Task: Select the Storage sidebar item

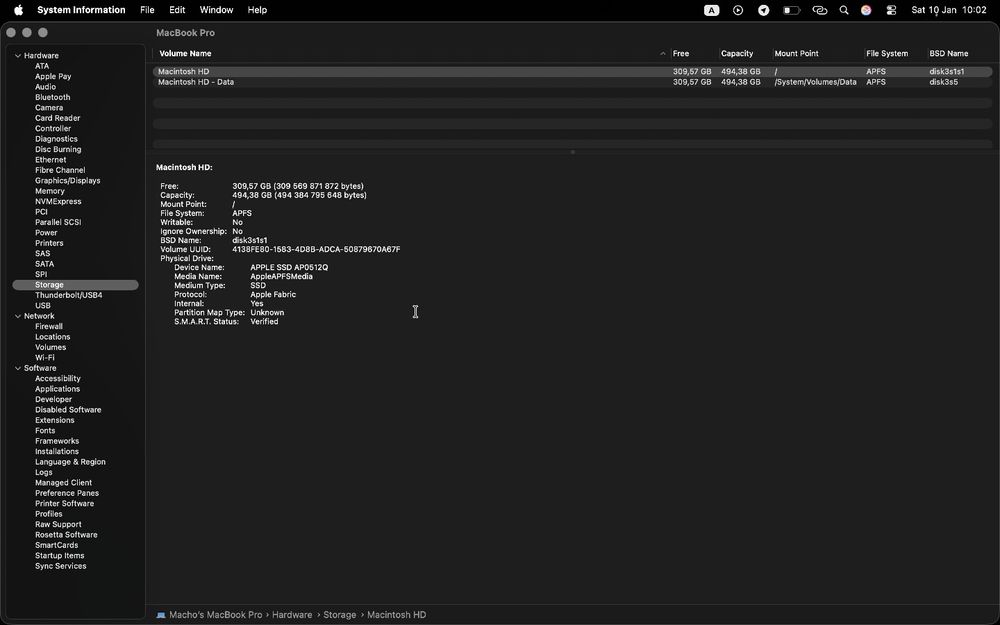Action: point(75,285)
